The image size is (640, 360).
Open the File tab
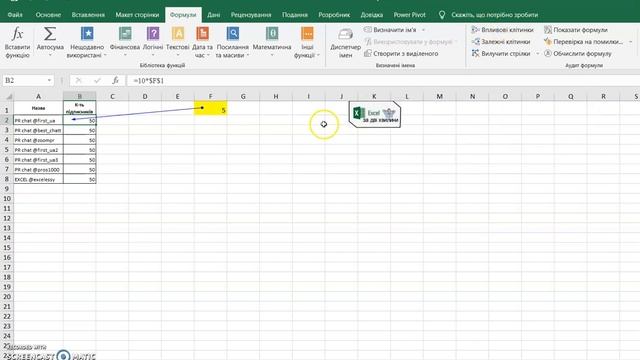click(x=15, y=15)
